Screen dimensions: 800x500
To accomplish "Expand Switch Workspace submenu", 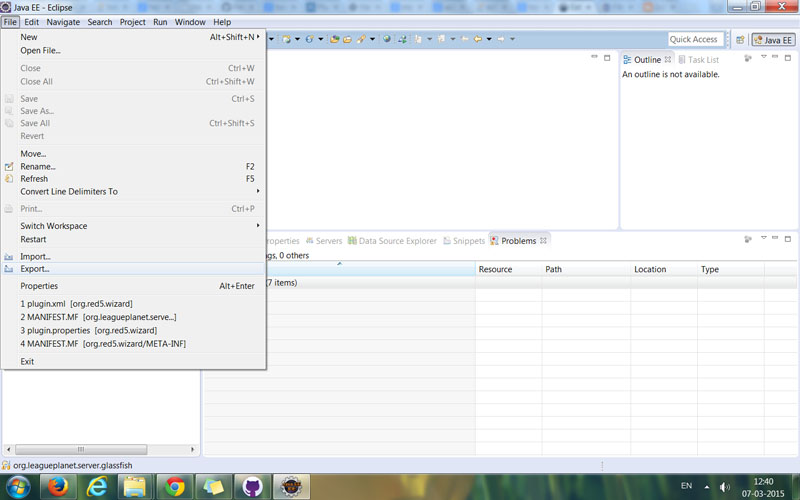I will pos(133,226).
